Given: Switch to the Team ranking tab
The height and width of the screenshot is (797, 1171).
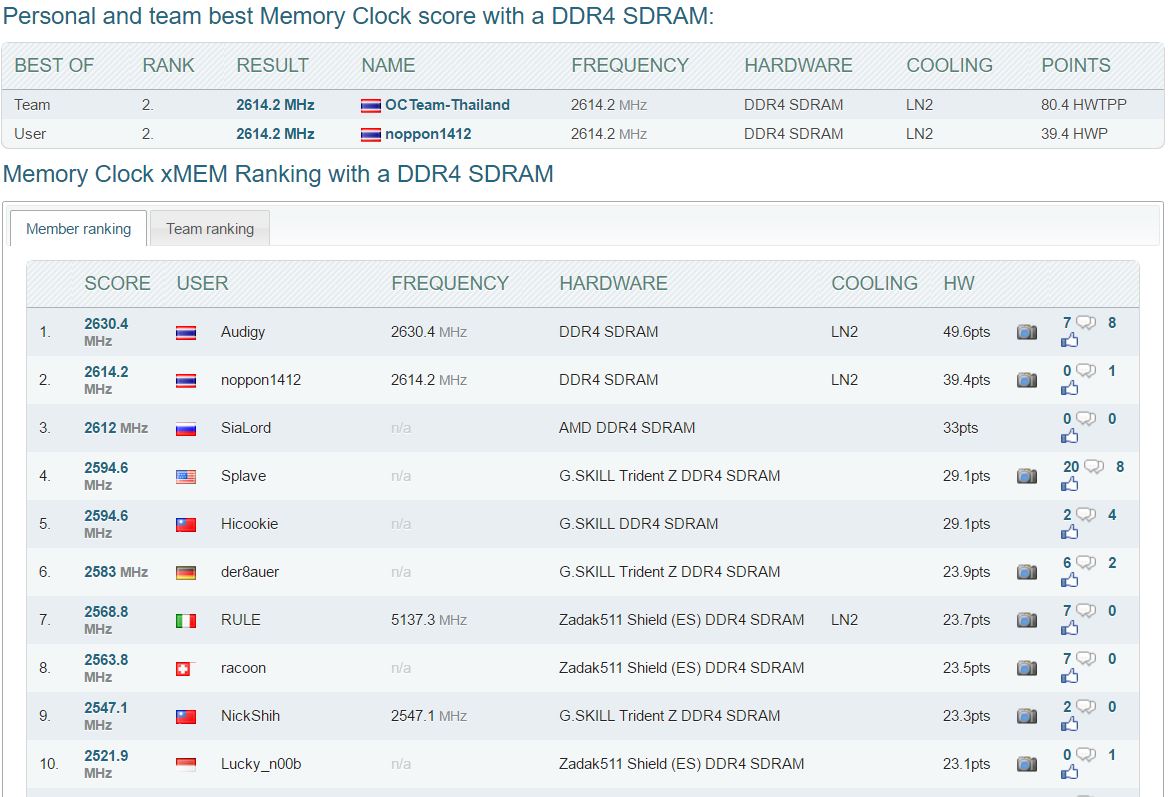Looking at the screenshot, I should coord(210,229).
